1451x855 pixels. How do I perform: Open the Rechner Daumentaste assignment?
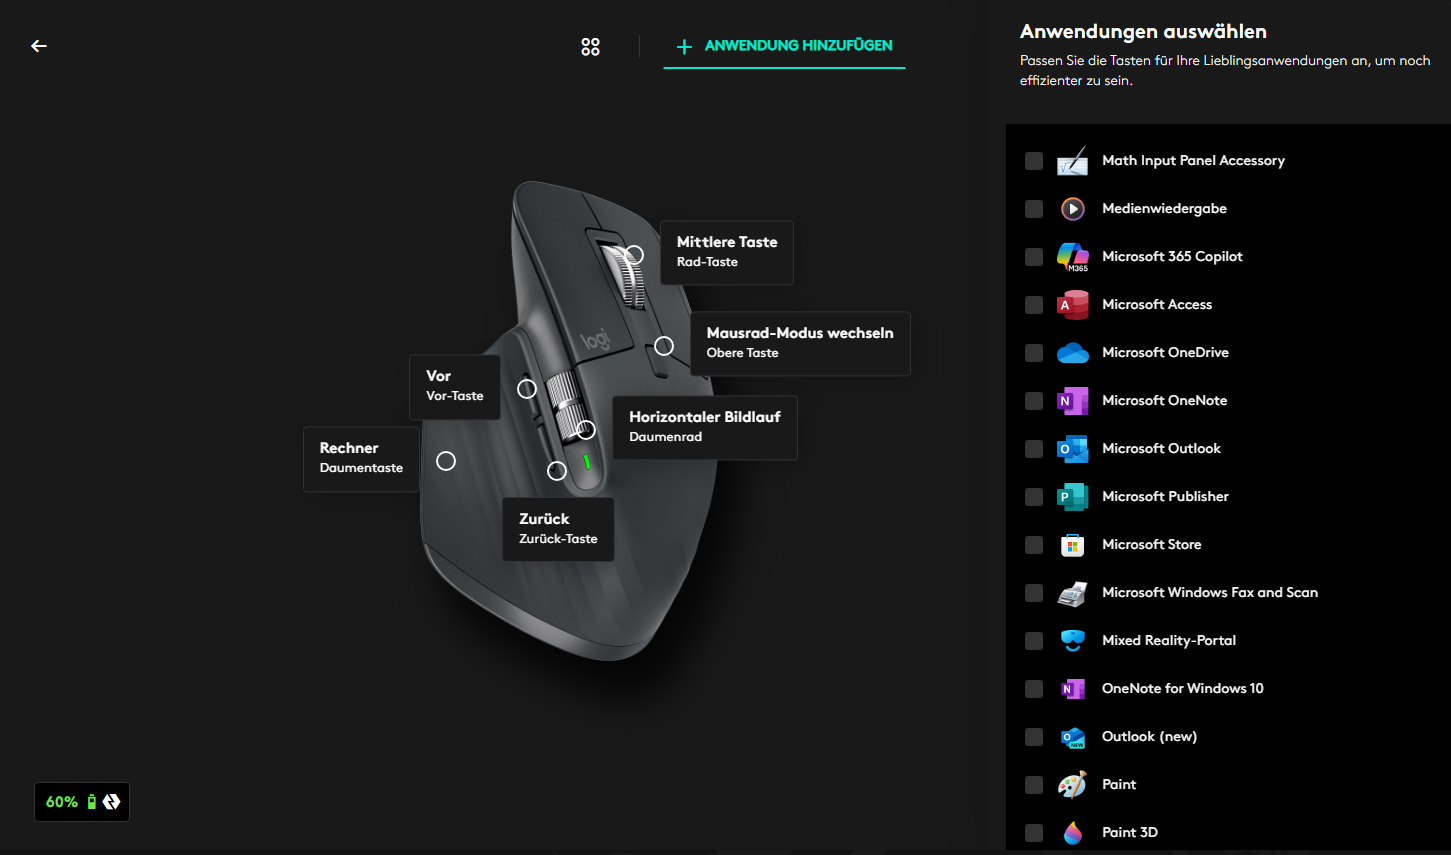361,459
